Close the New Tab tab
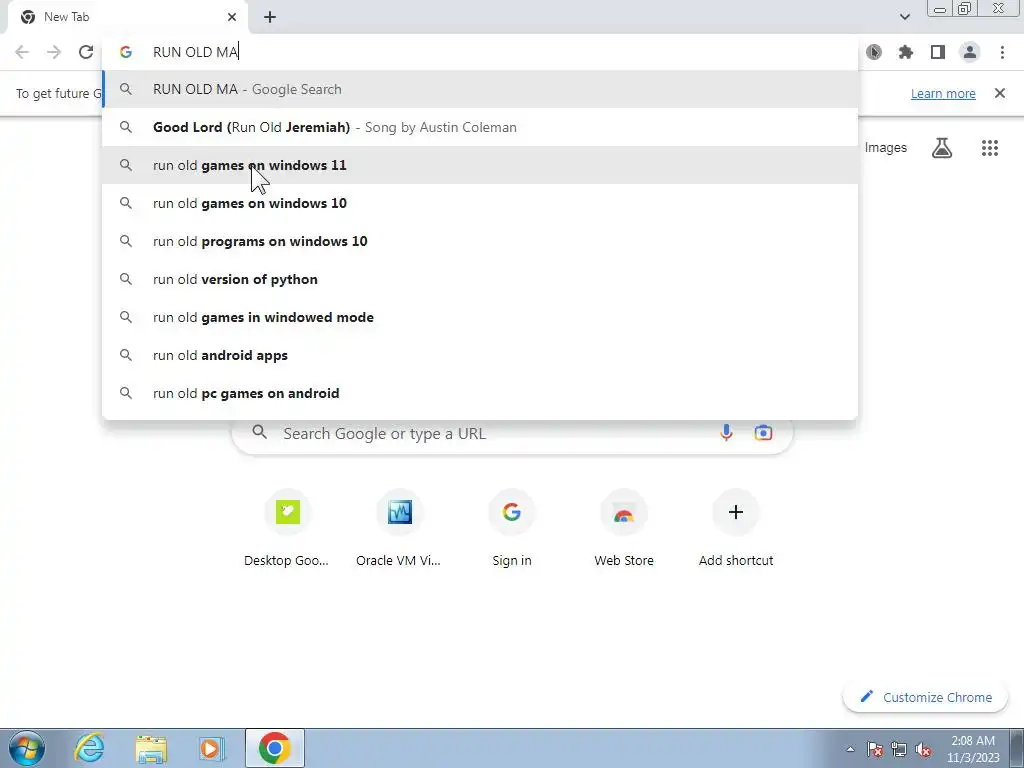 click(232, 17)
